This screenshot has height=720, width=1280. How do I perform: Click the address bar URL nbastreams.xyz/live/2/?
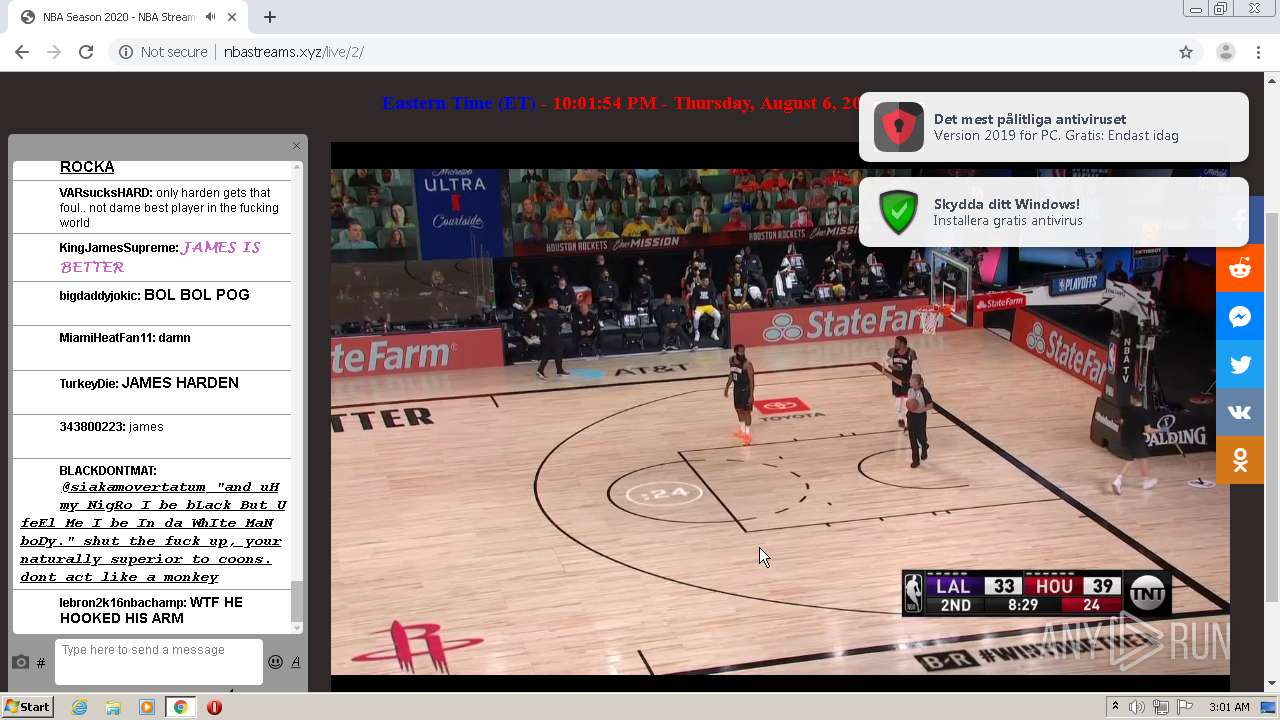[x=293, y=52]
